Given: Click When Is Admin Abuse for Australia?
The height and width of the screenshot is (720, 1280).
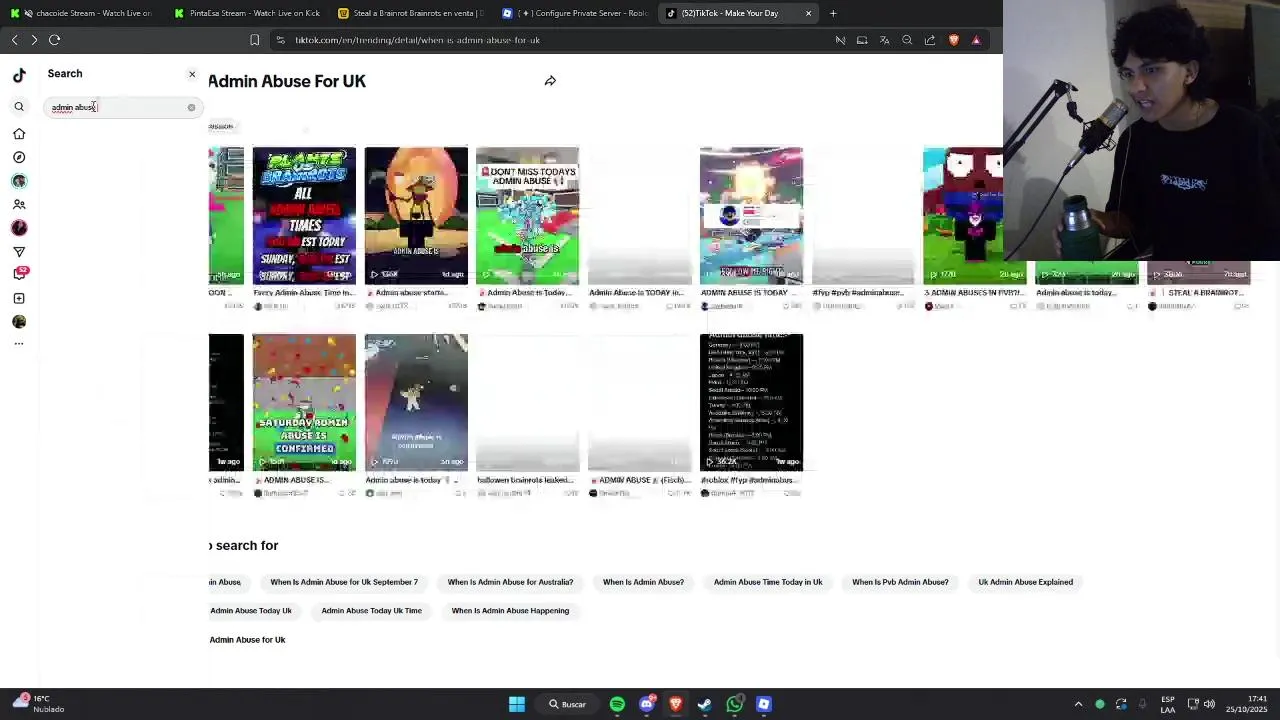Looking at the screenshot, I should [x=510, y=582].
